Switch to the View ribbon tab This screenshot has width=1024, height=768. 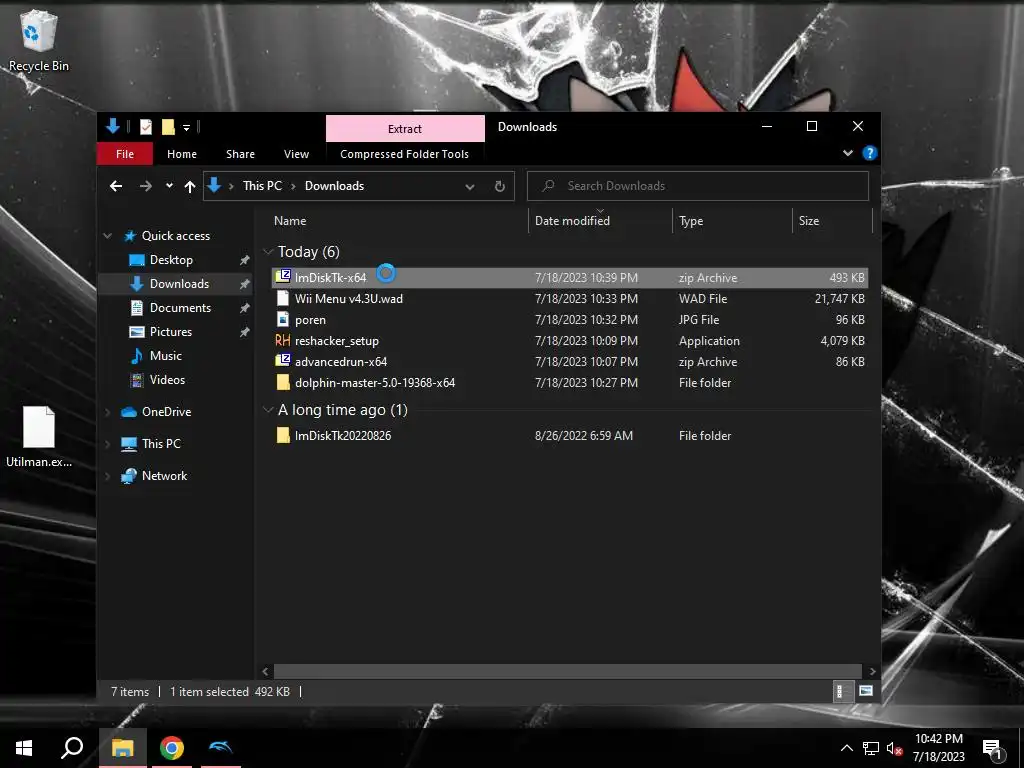pyautogui.click(x=296, y=154)
